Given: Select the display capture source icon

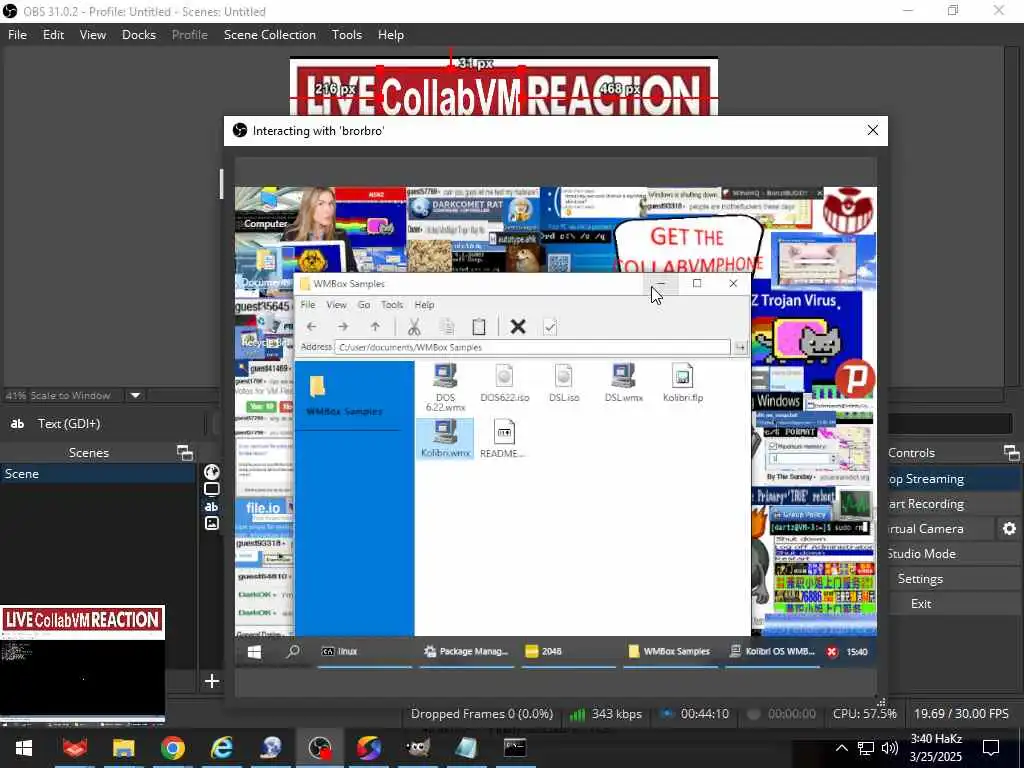Looking at the screenshot, I should pos(212,489).
